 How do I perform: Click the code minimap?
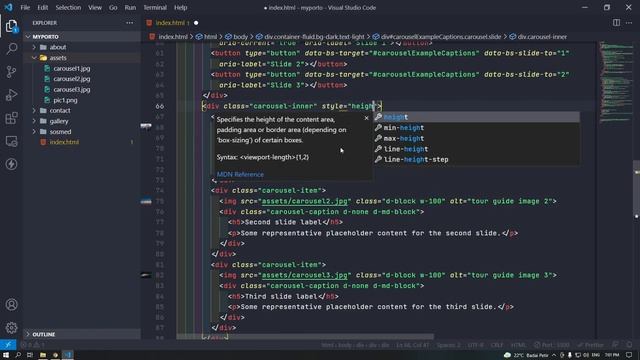tap(616, 82)
